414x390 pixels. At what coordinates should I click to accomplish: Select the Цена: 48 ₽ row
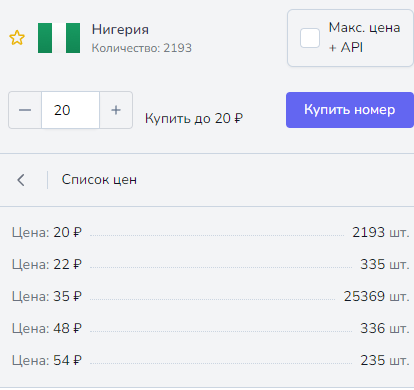pos(211,328)
